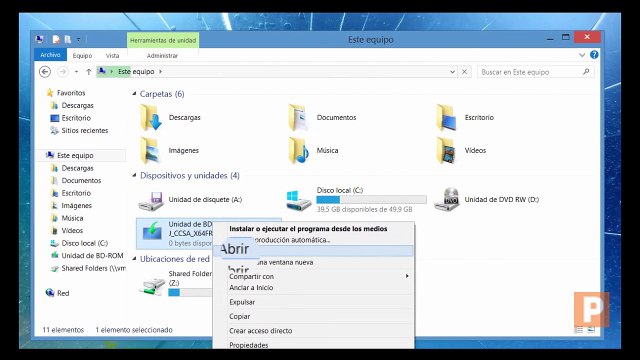Click Herramientas de unidad contextual tab
This screenshot has width=640, height=360.
(x=163, y=40)
